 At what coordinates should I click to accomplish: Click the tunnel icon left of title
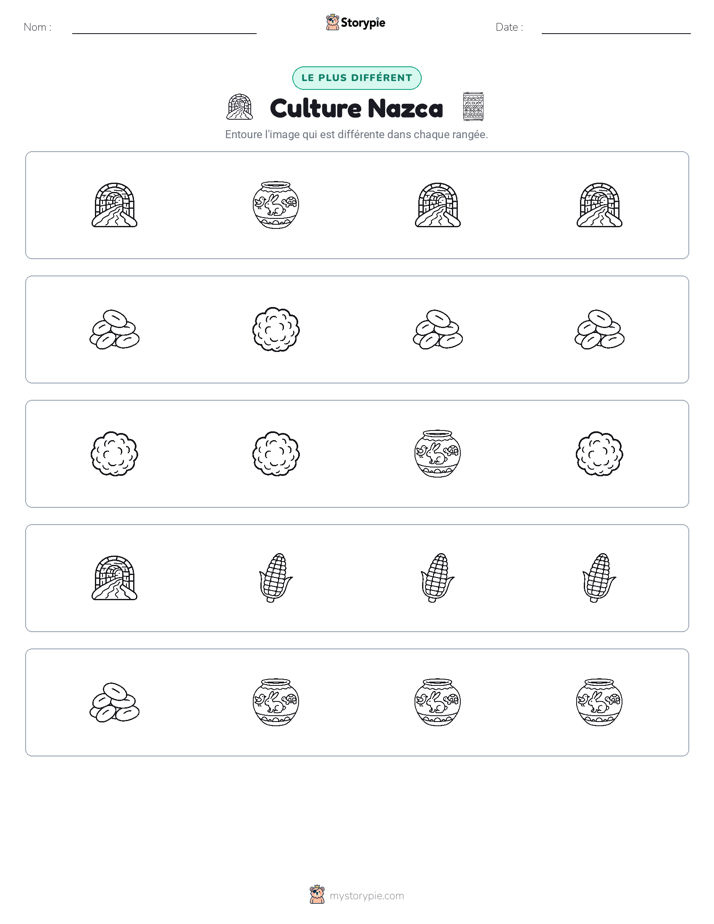240,107
